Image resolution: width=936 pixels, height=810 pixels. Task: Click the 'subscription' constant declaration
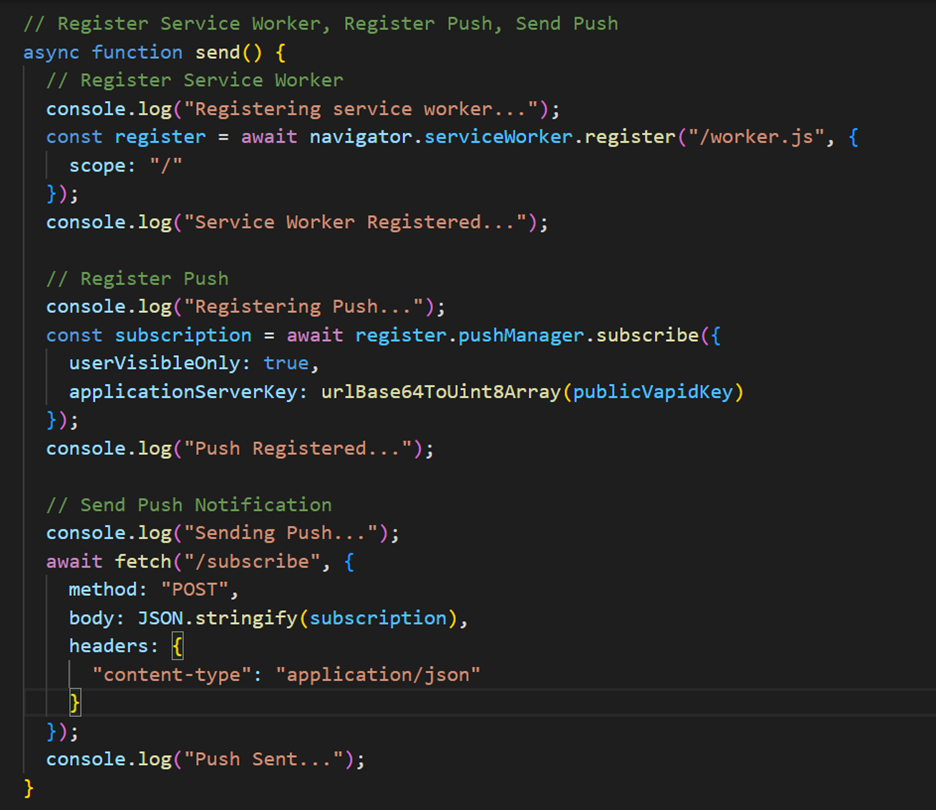pos(183,335)
